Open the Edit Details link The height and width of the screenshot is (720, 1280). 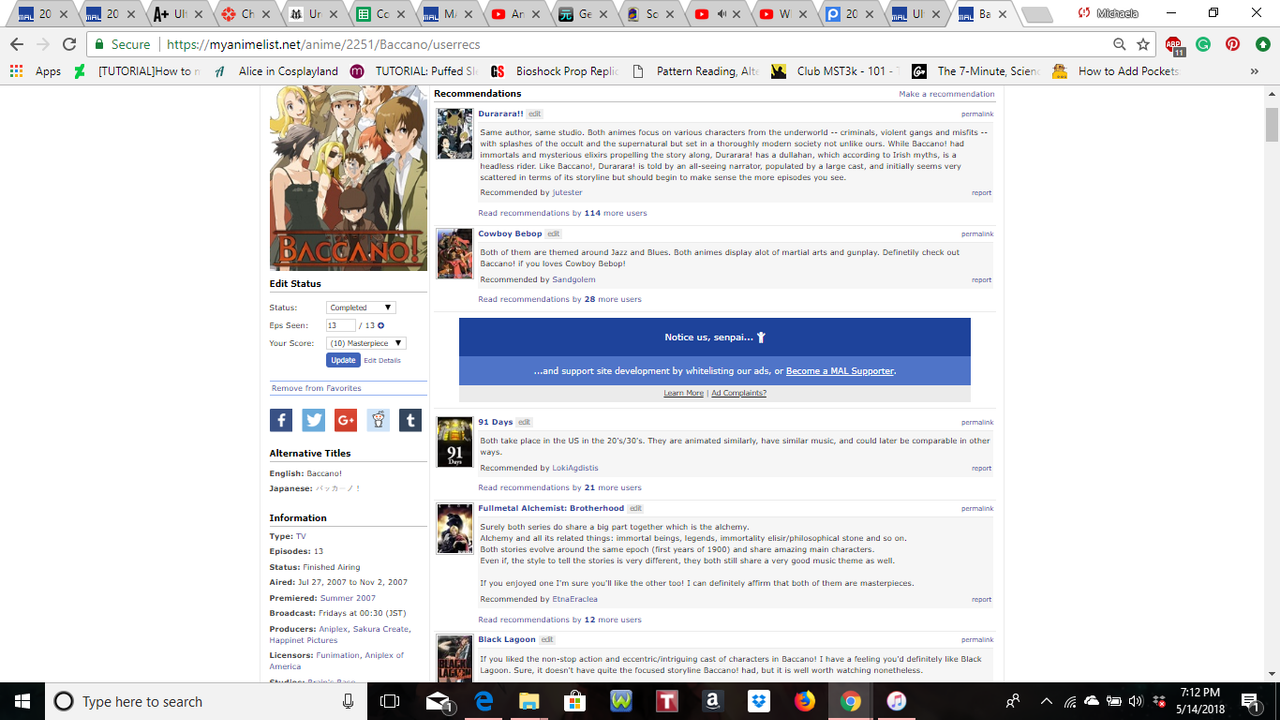(382, 360)
